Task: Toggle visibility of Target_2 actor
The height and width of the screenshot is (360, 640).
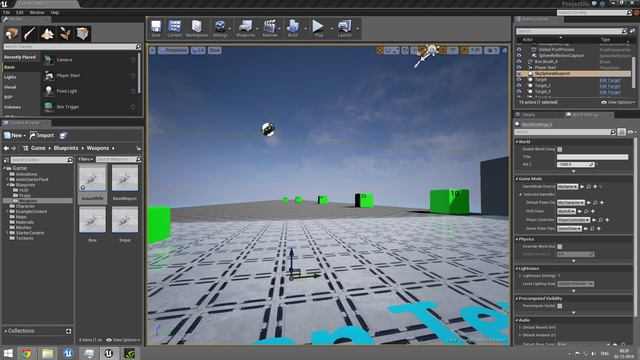Action: [x=519, y=86]
